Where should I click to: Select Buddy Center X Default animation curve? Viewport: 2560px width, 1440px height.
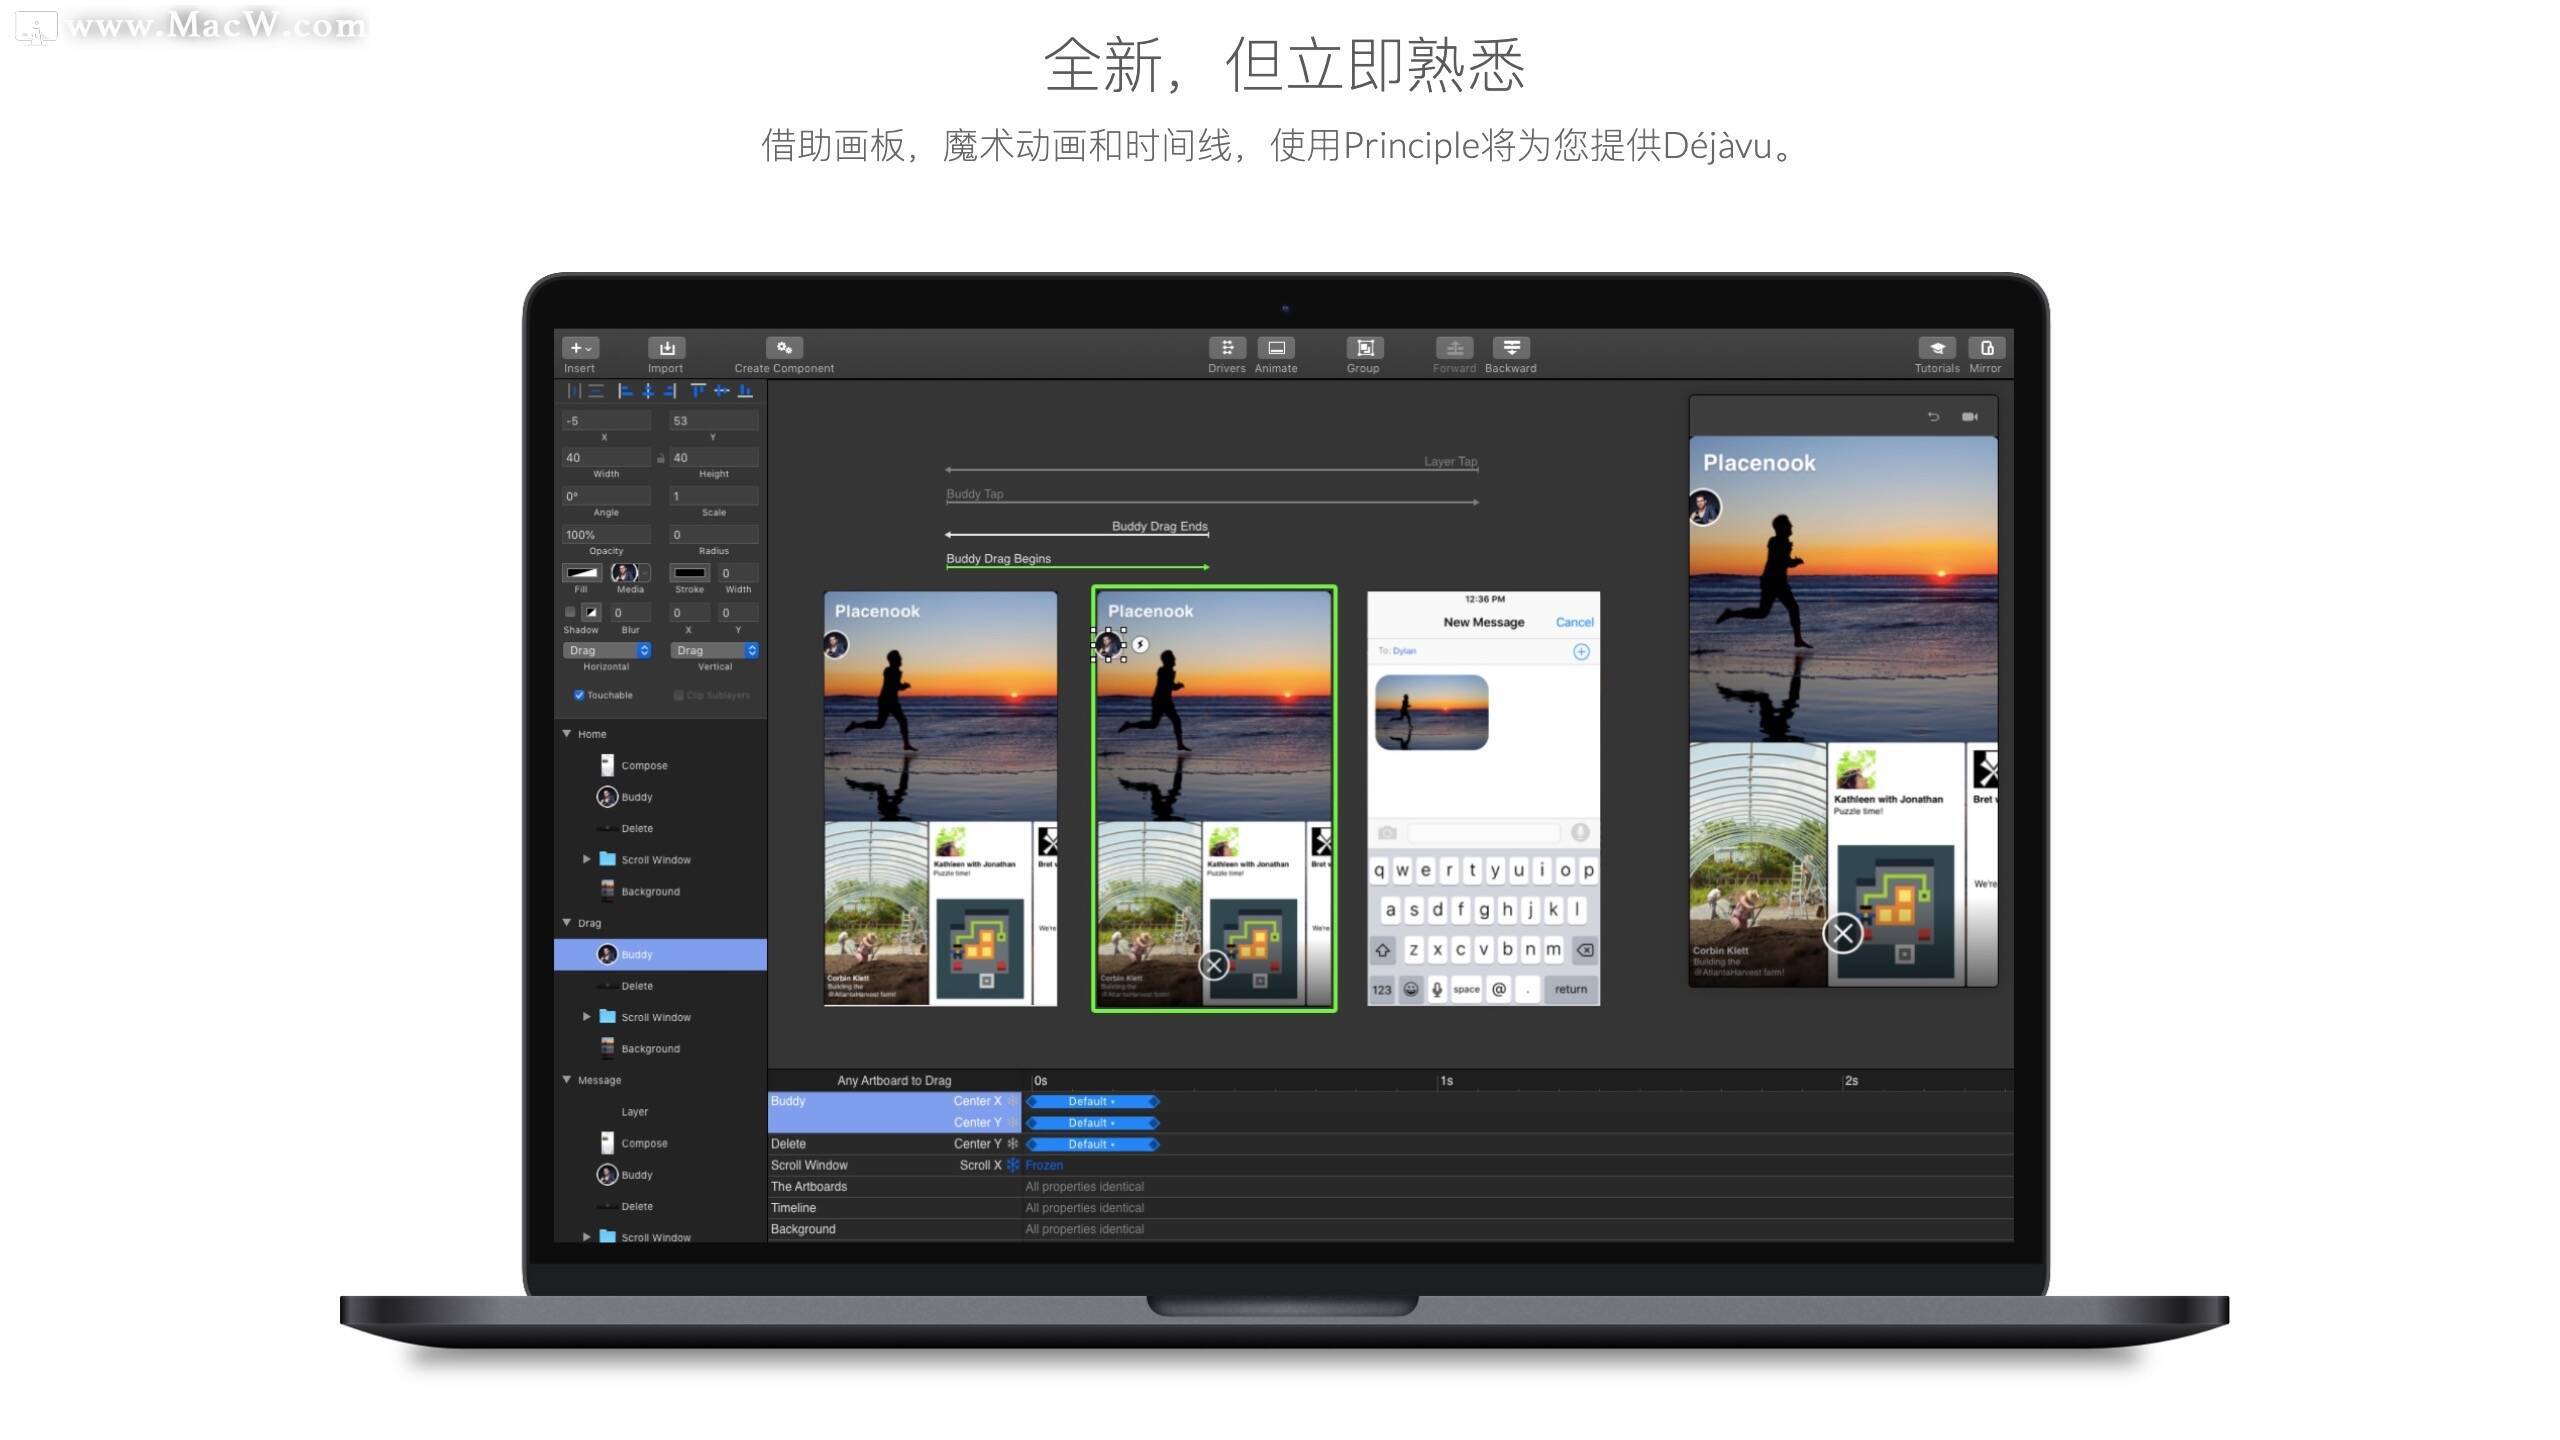1093,1101
